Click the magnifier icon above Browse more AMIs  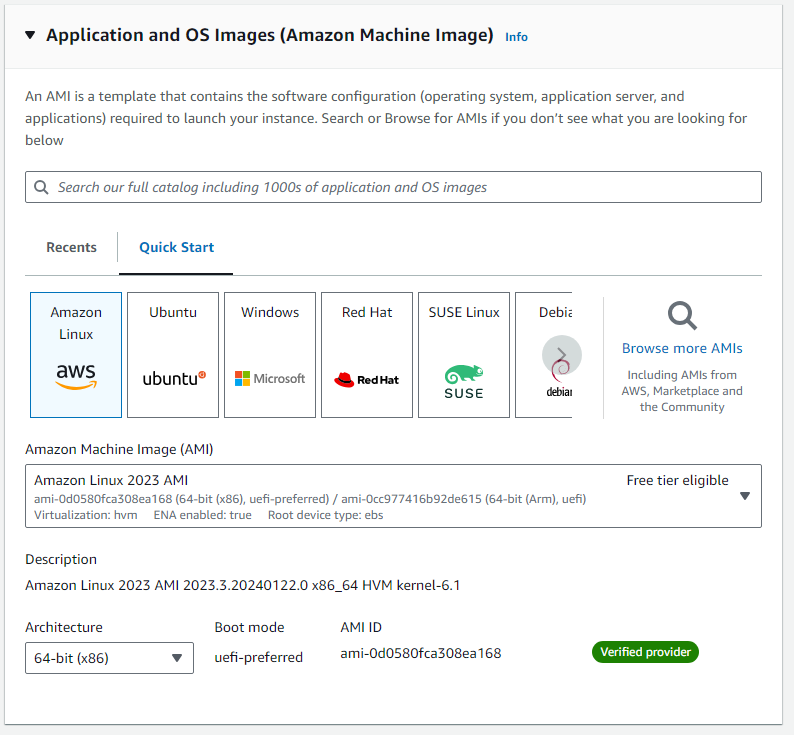coord(682,316)
